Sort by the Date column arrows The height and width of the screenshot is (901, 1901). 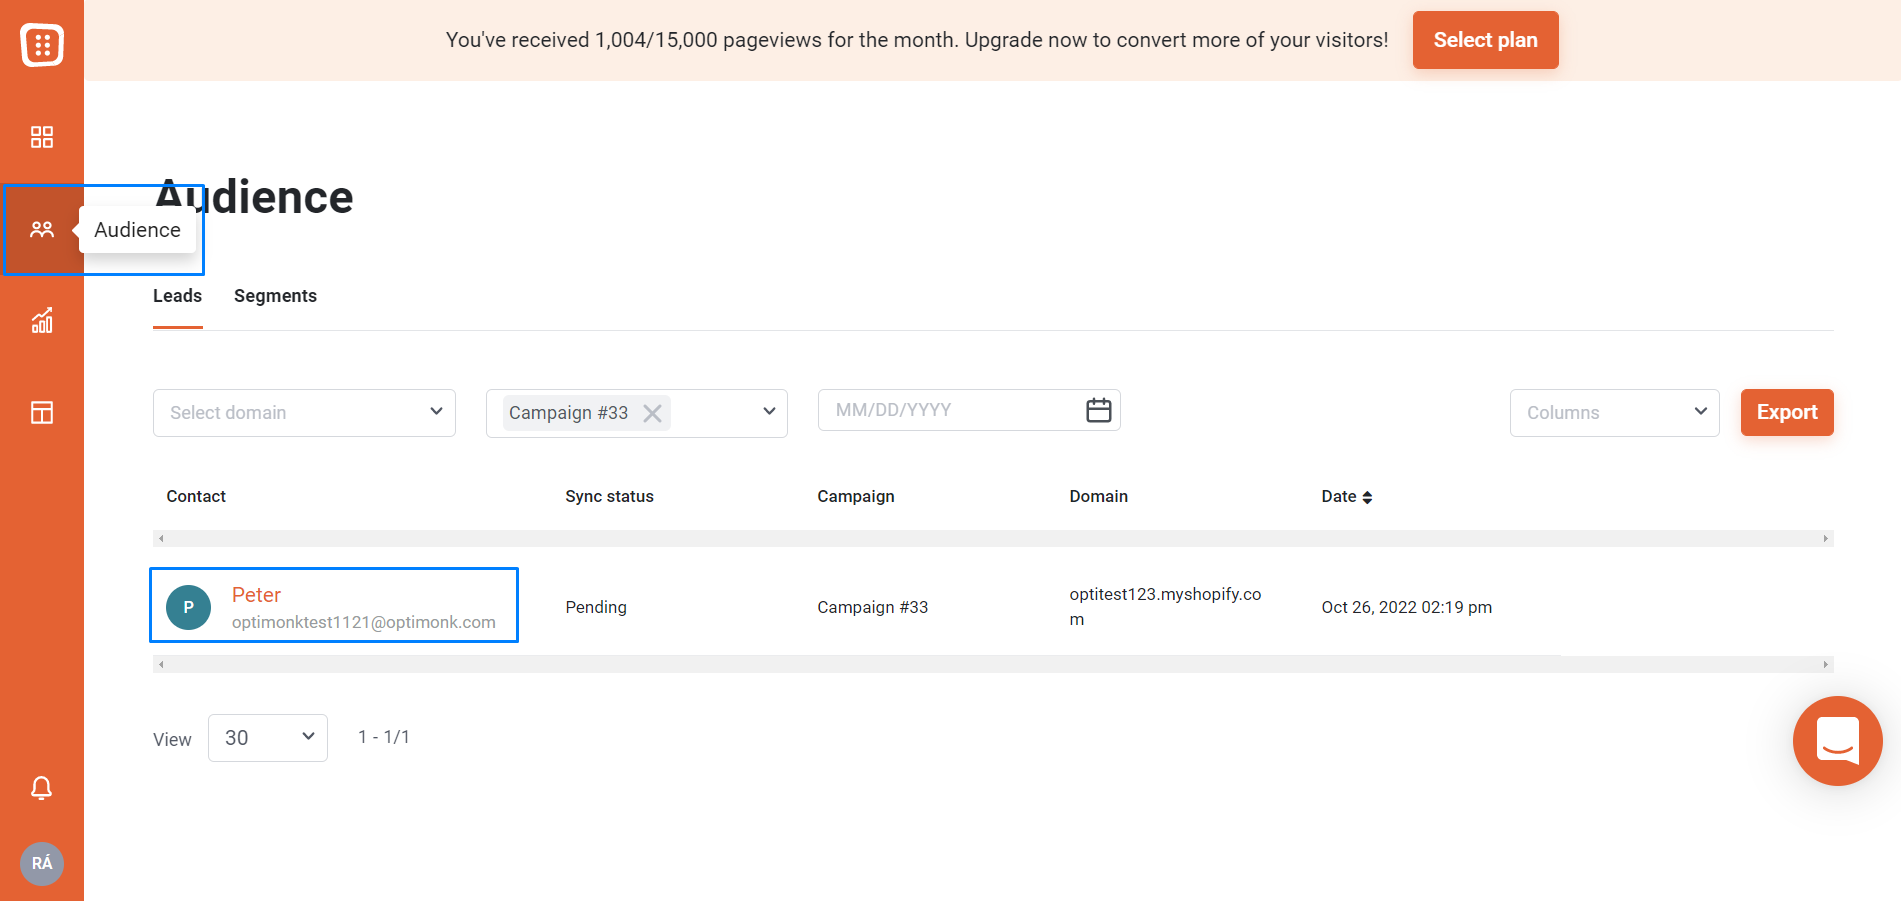1367,497
